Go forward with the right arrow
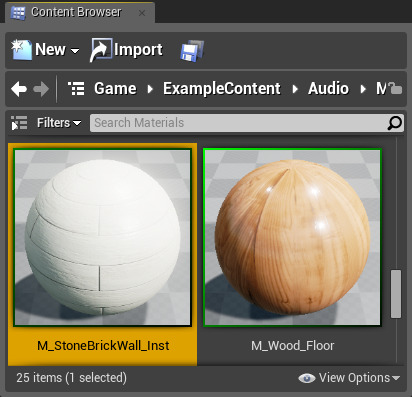 pos(41,89)
